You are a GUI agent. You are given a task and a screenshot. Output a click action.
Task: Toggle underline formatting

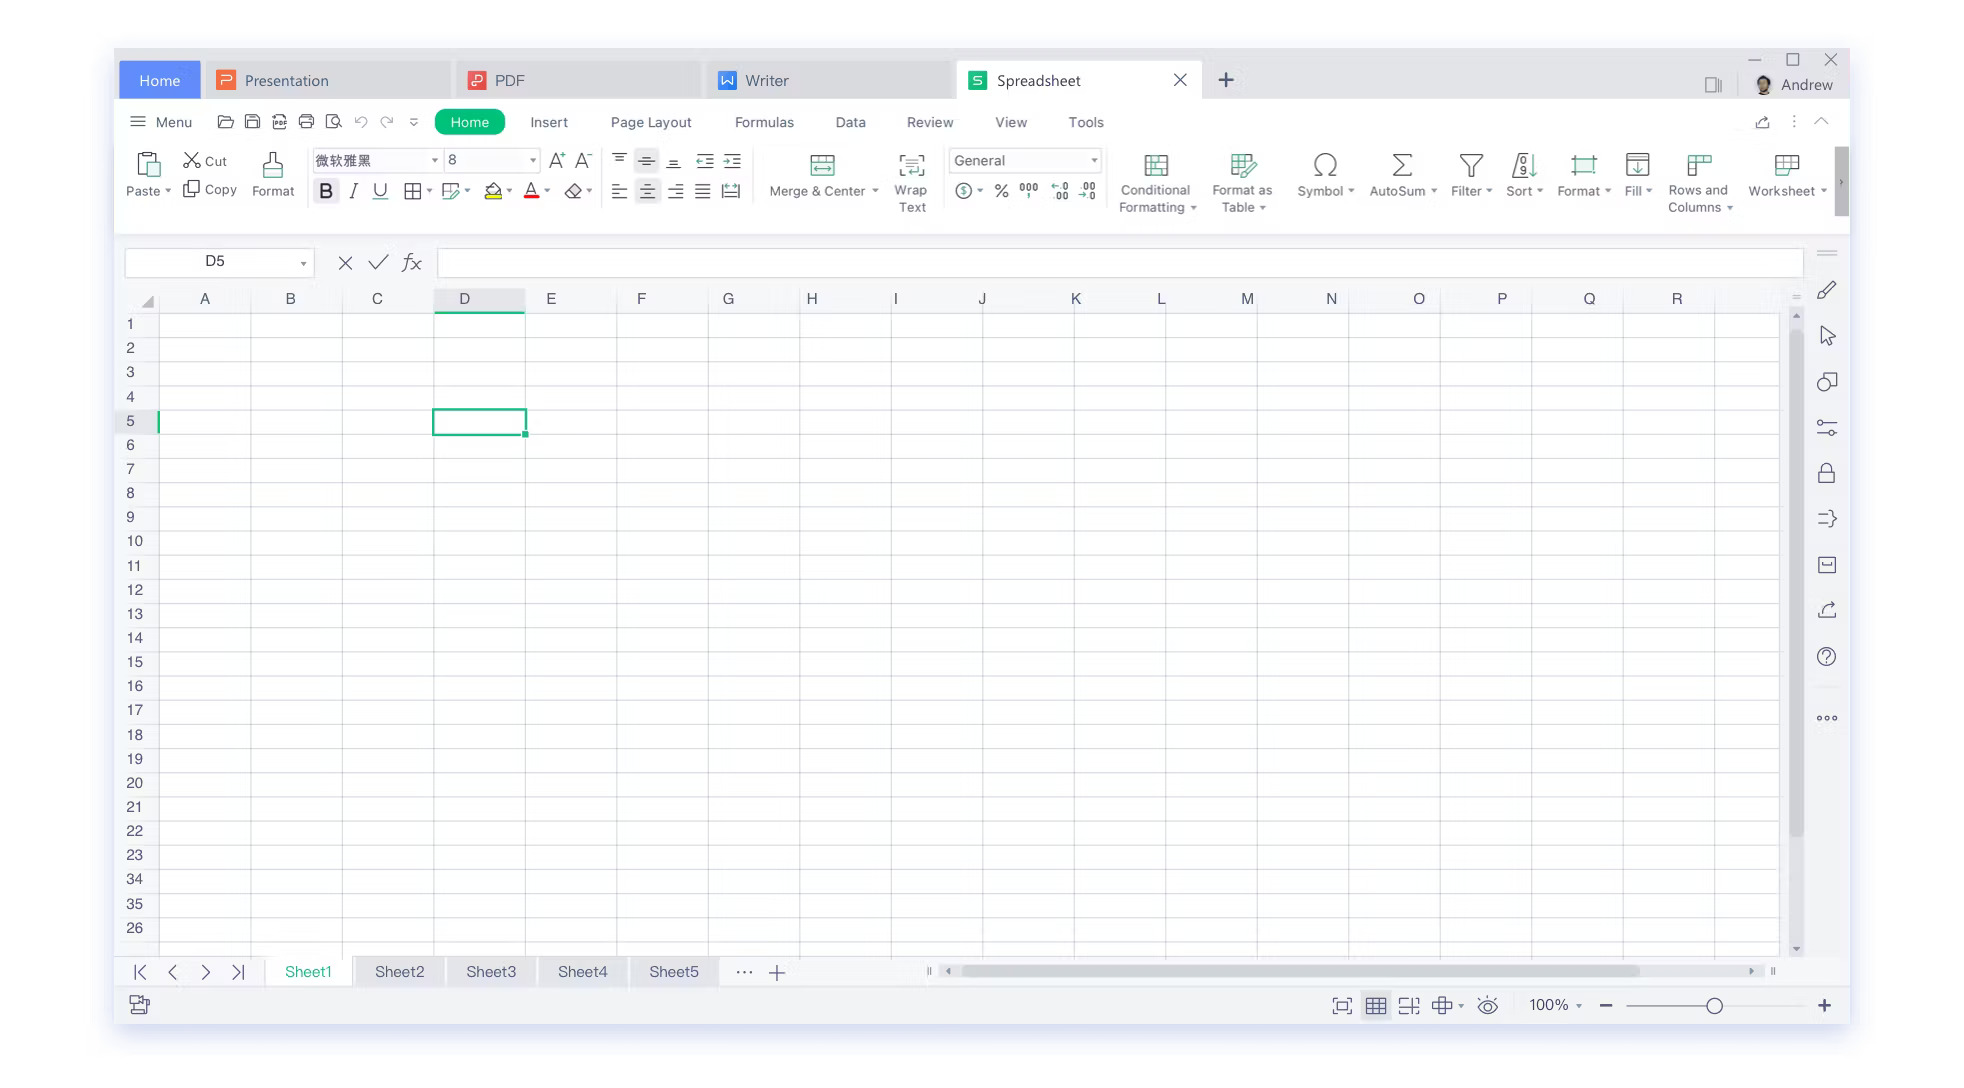380,191
